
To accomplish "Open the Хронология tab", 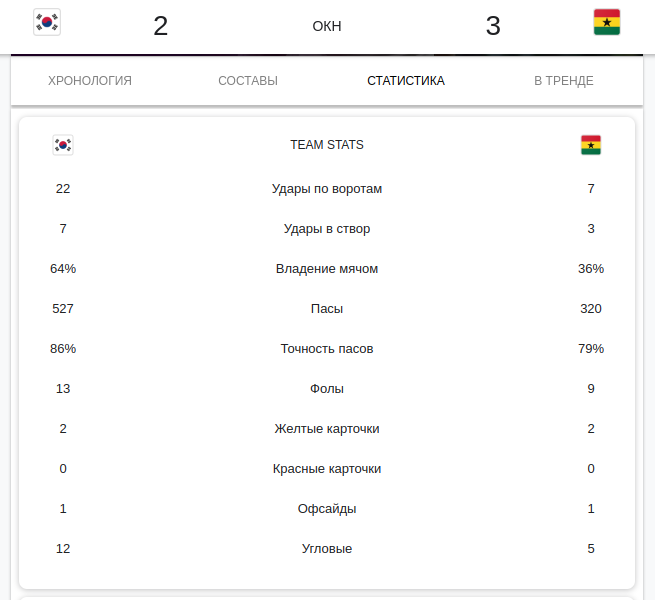I will 90,81.
